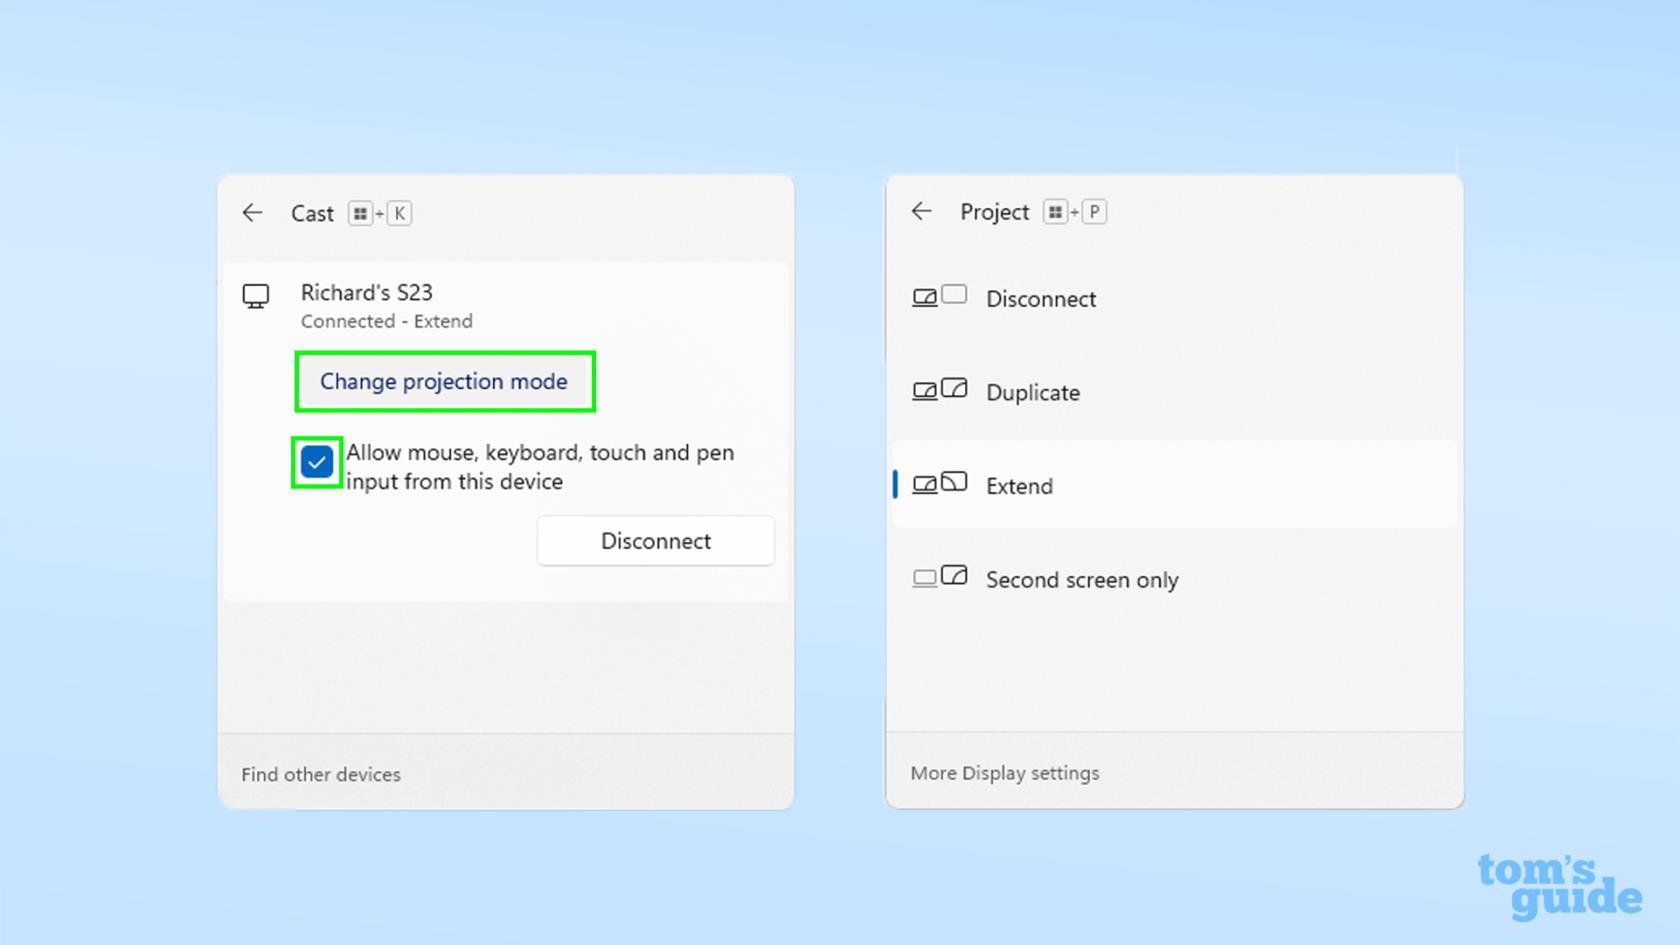Click the Cast panel title

pyautogui.click(x=312, y=213)
